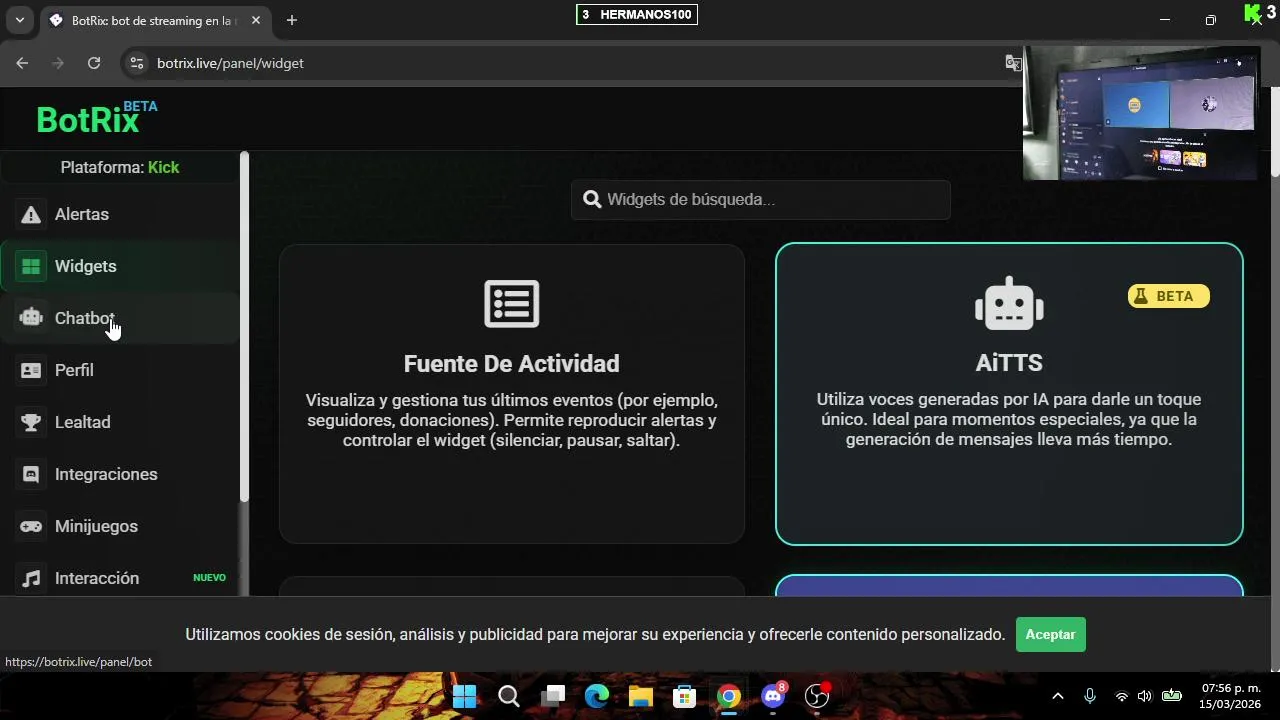Open Integraciones section
The image size is (1280, 720).
click(120, 474)
